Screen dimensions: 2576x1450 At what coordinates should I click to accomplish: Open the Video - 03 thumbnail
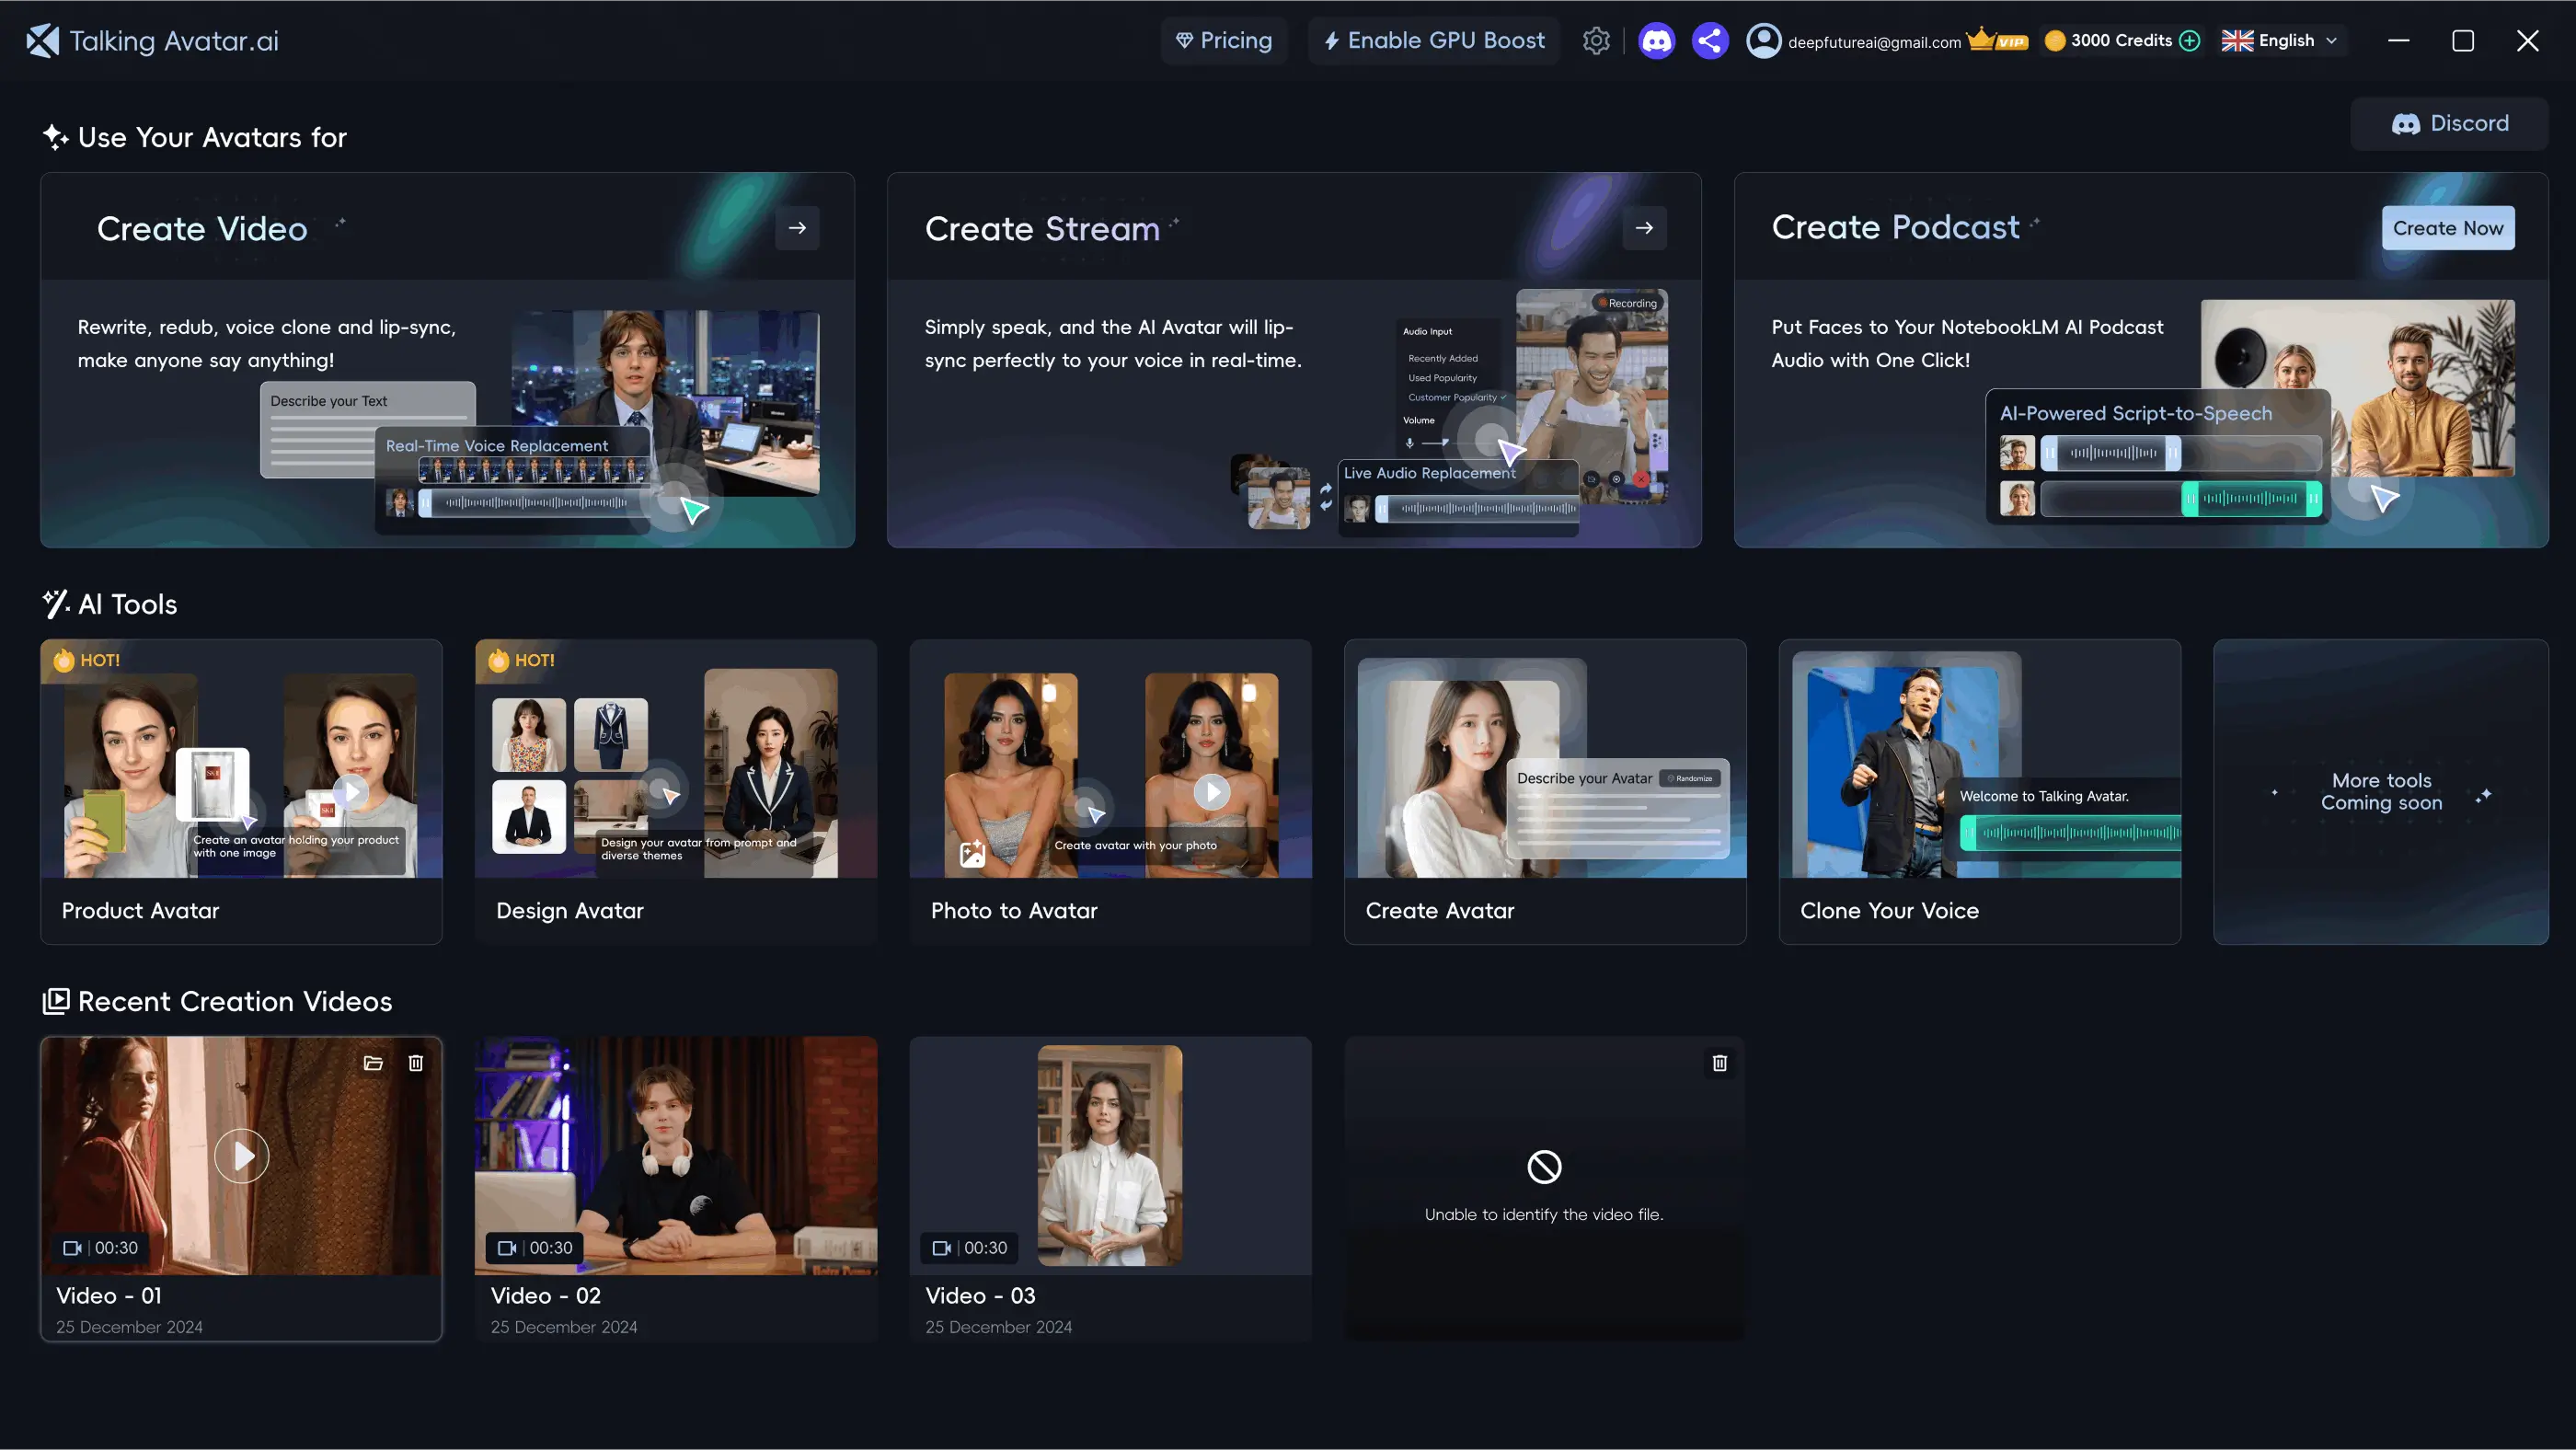click(1110, 1156)
